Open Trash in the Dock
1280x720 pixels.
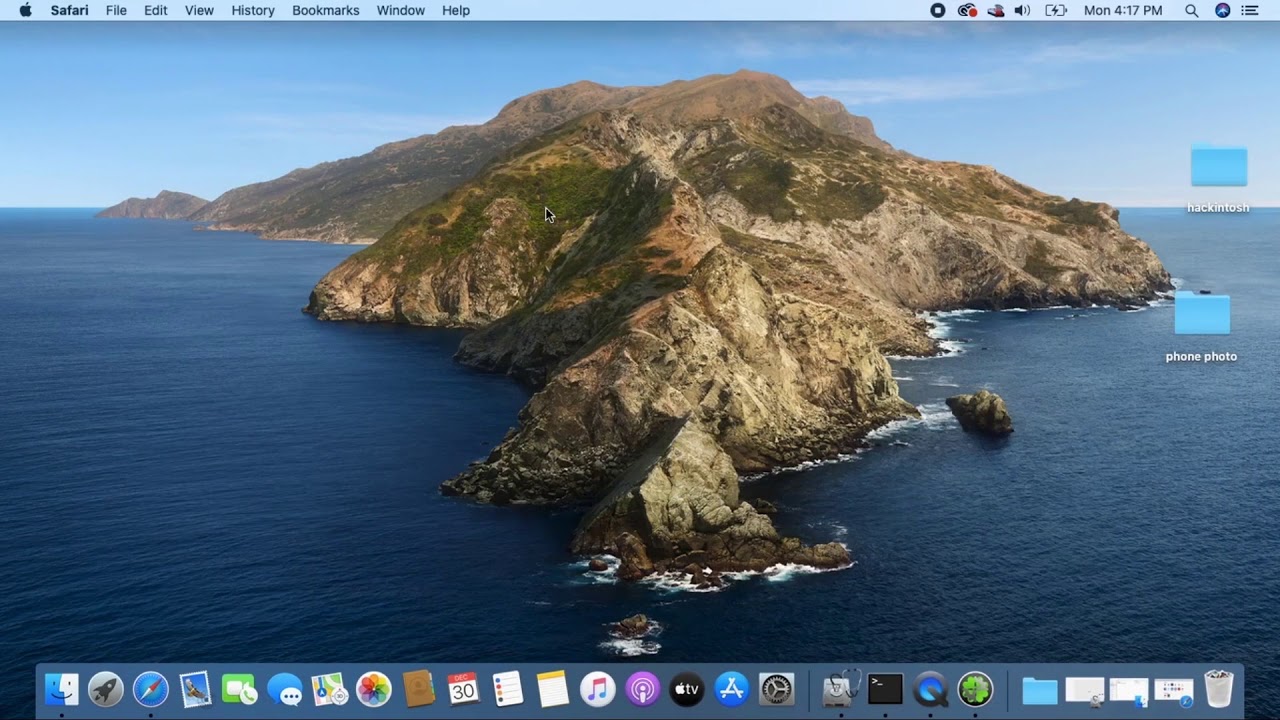[x=1219, y=689]
